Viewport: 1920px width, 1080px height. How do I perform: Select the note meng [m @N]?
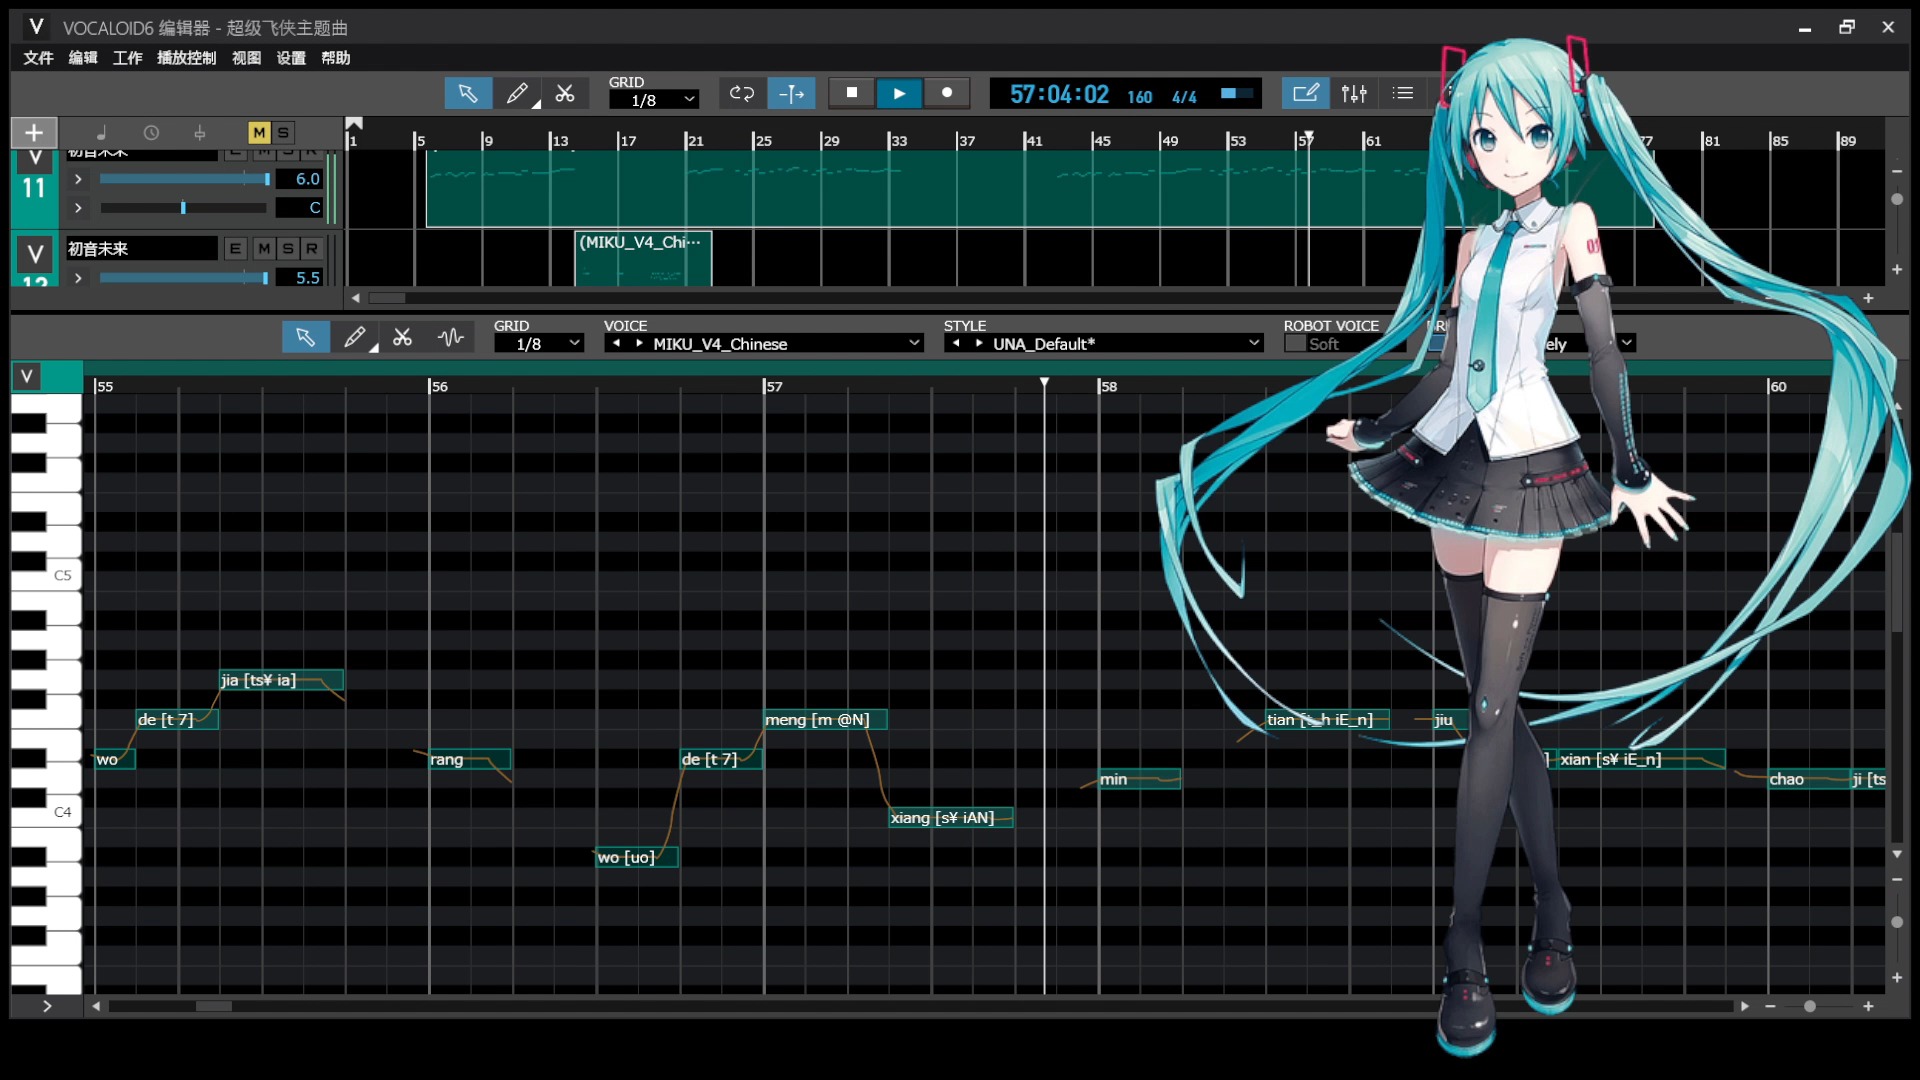tap(825, 719)
